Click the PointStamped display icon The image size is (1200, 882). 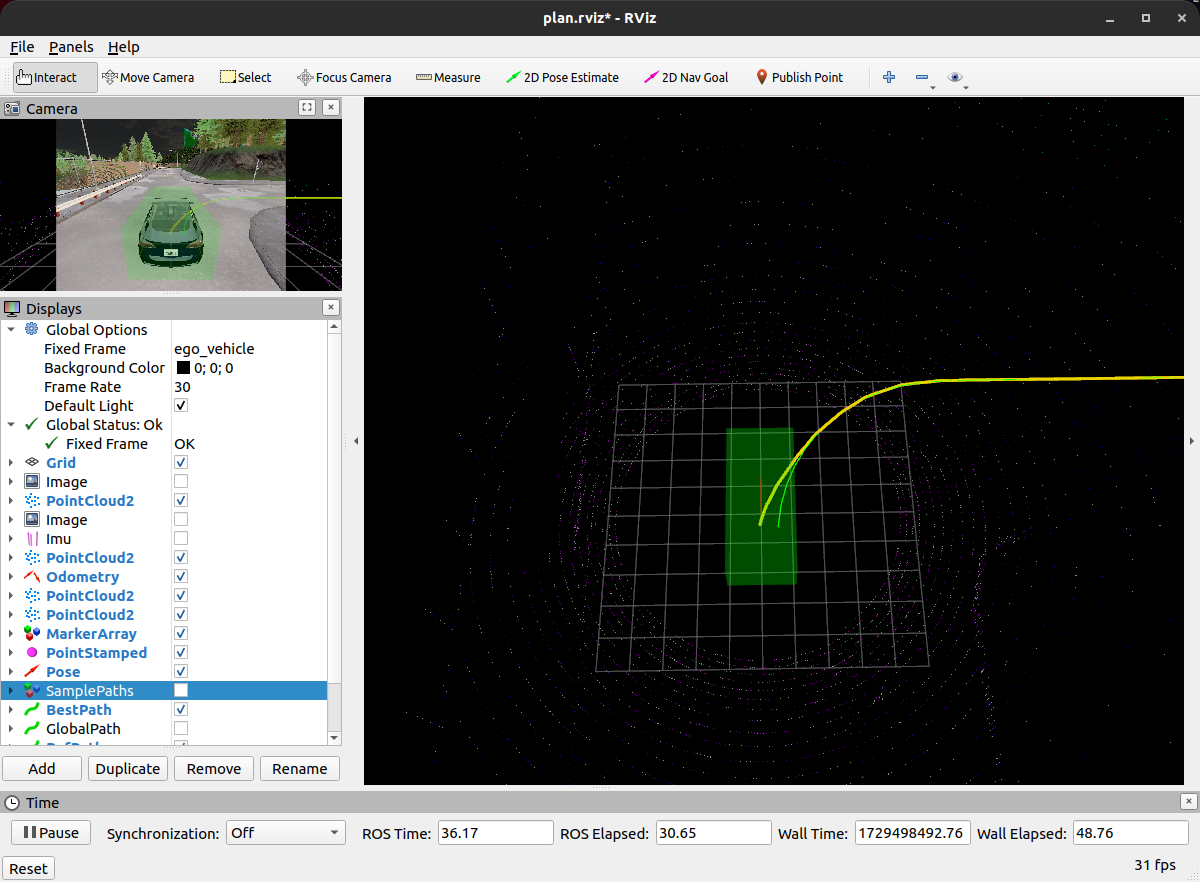tap(32, 652)
